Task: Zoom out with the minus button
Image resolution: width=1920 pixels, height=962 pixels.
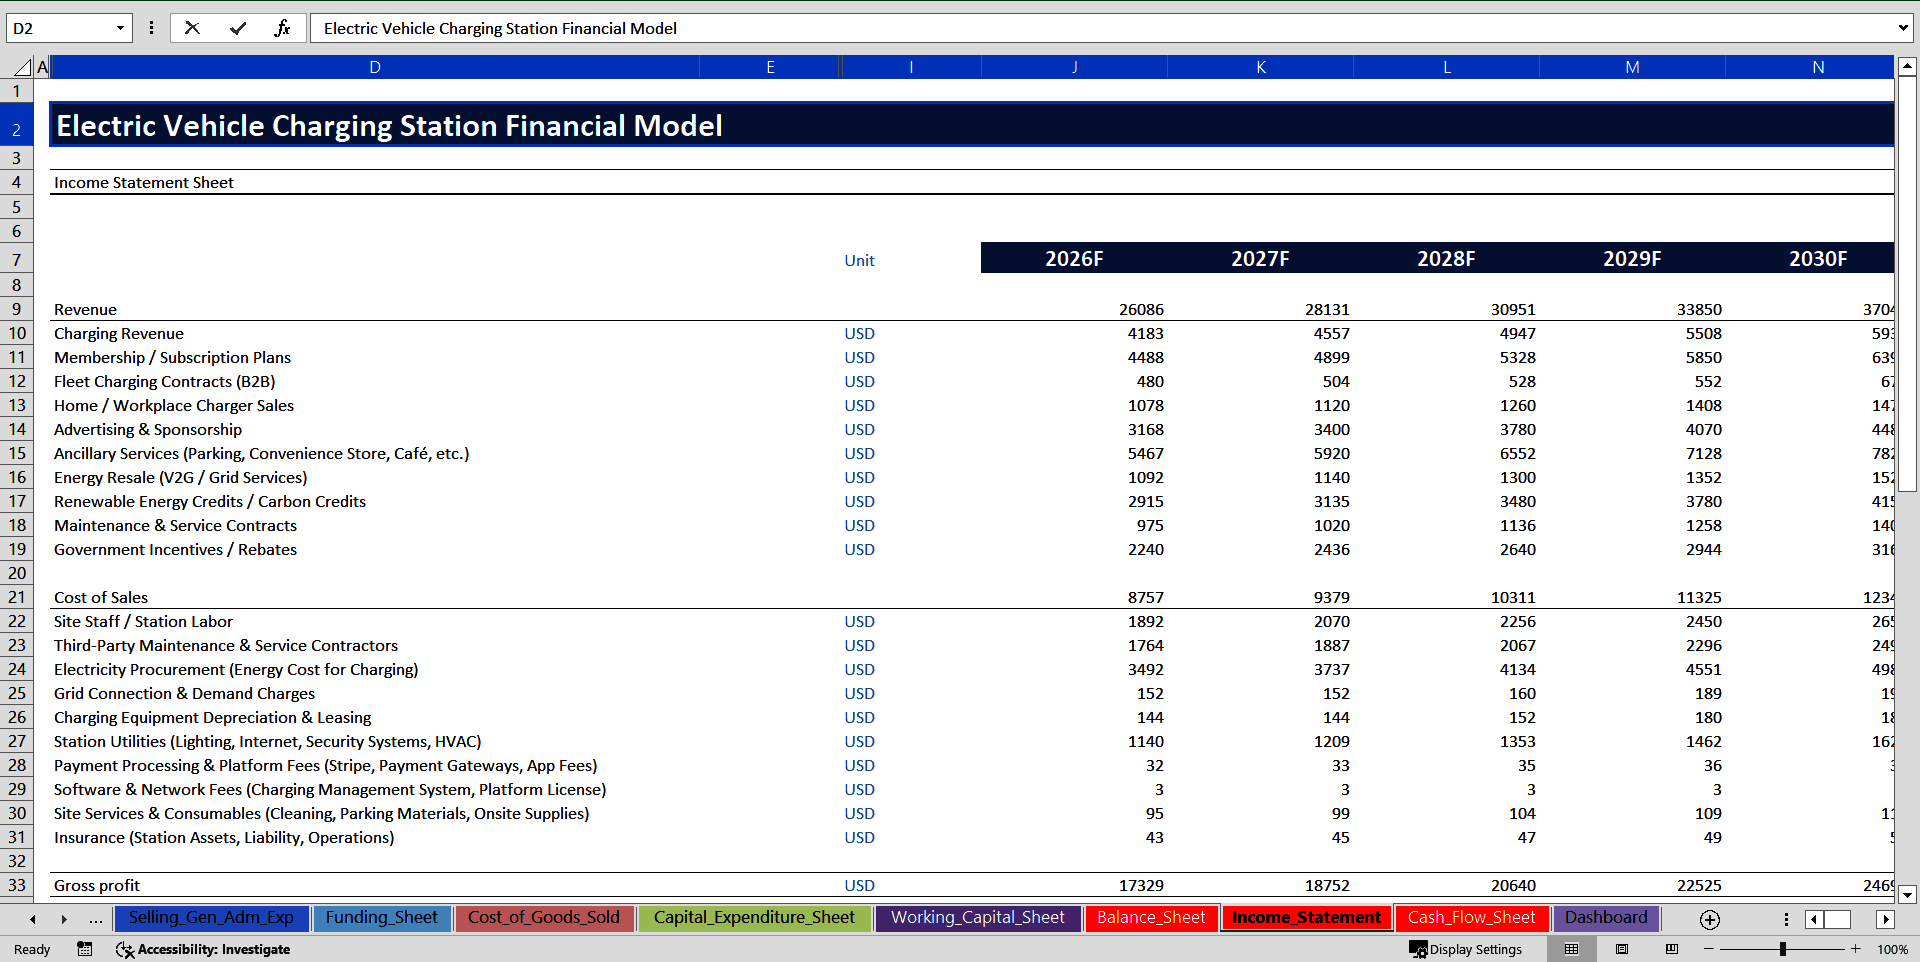Action: [1709, 949]
